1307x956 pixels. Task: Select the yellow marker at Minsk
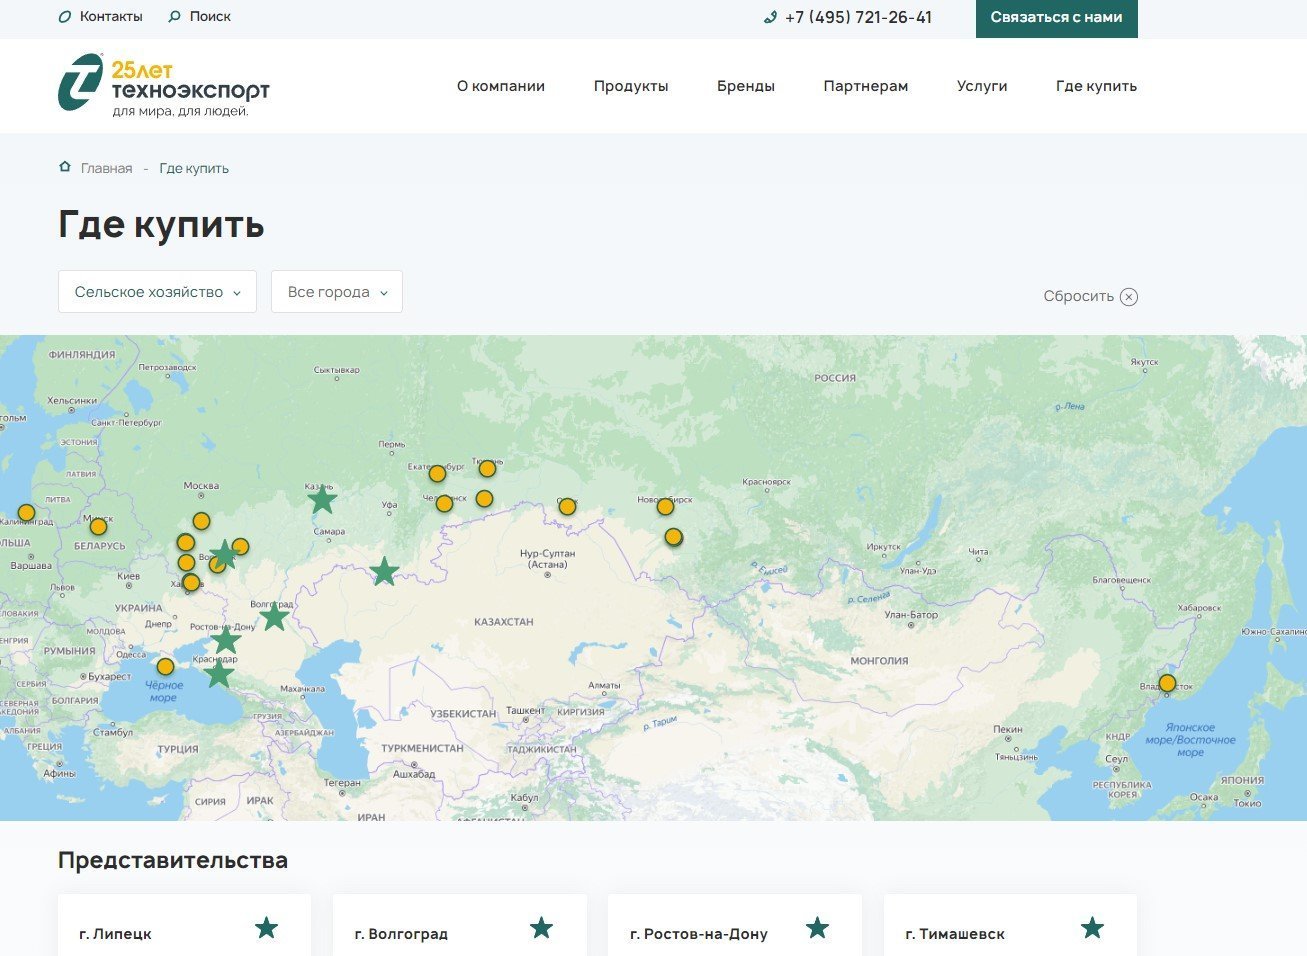(98, 527)
